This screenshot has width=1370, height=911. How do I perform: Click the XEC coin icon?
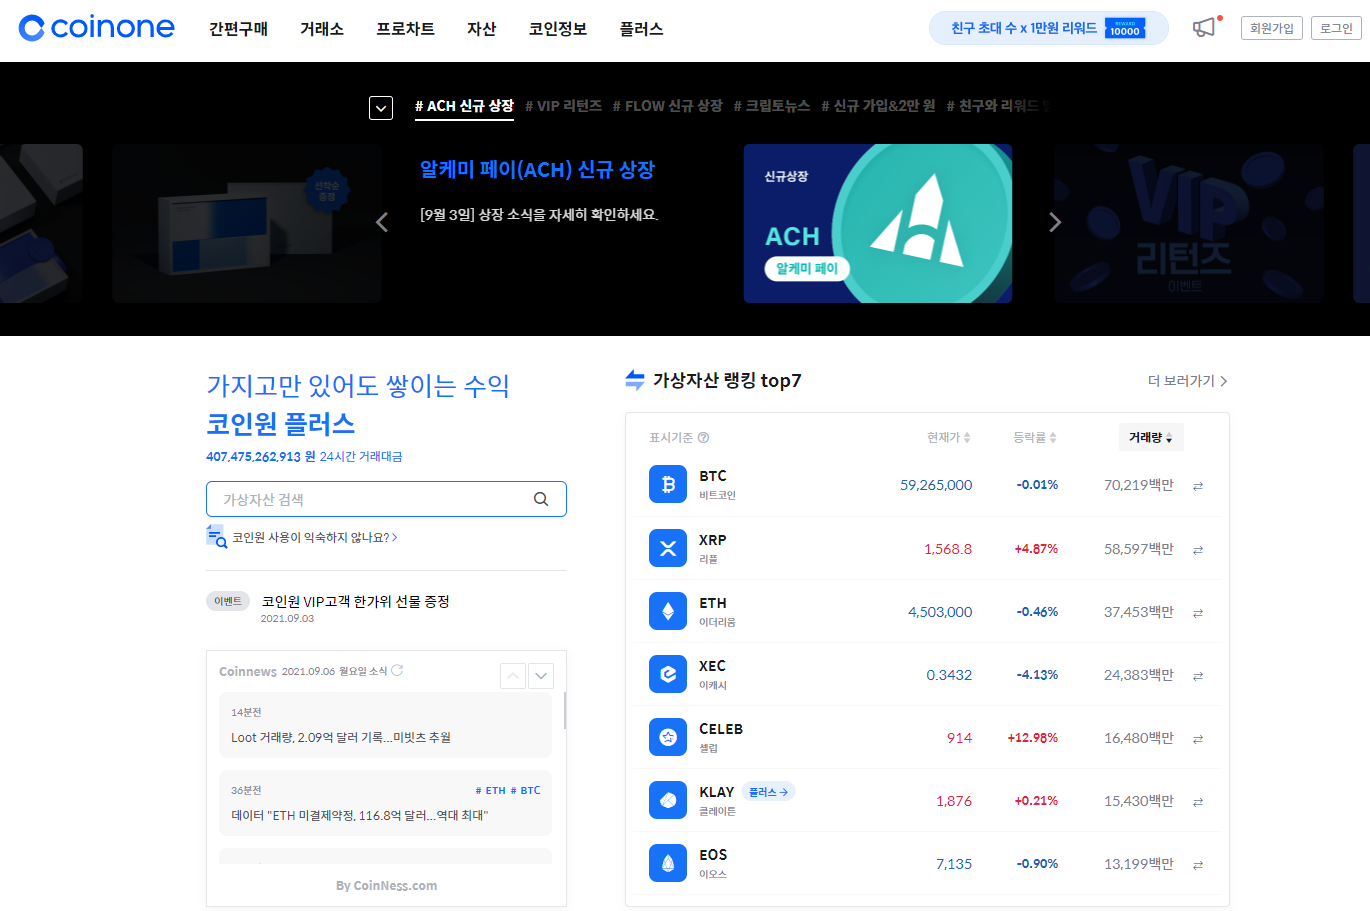pos(668,674)
